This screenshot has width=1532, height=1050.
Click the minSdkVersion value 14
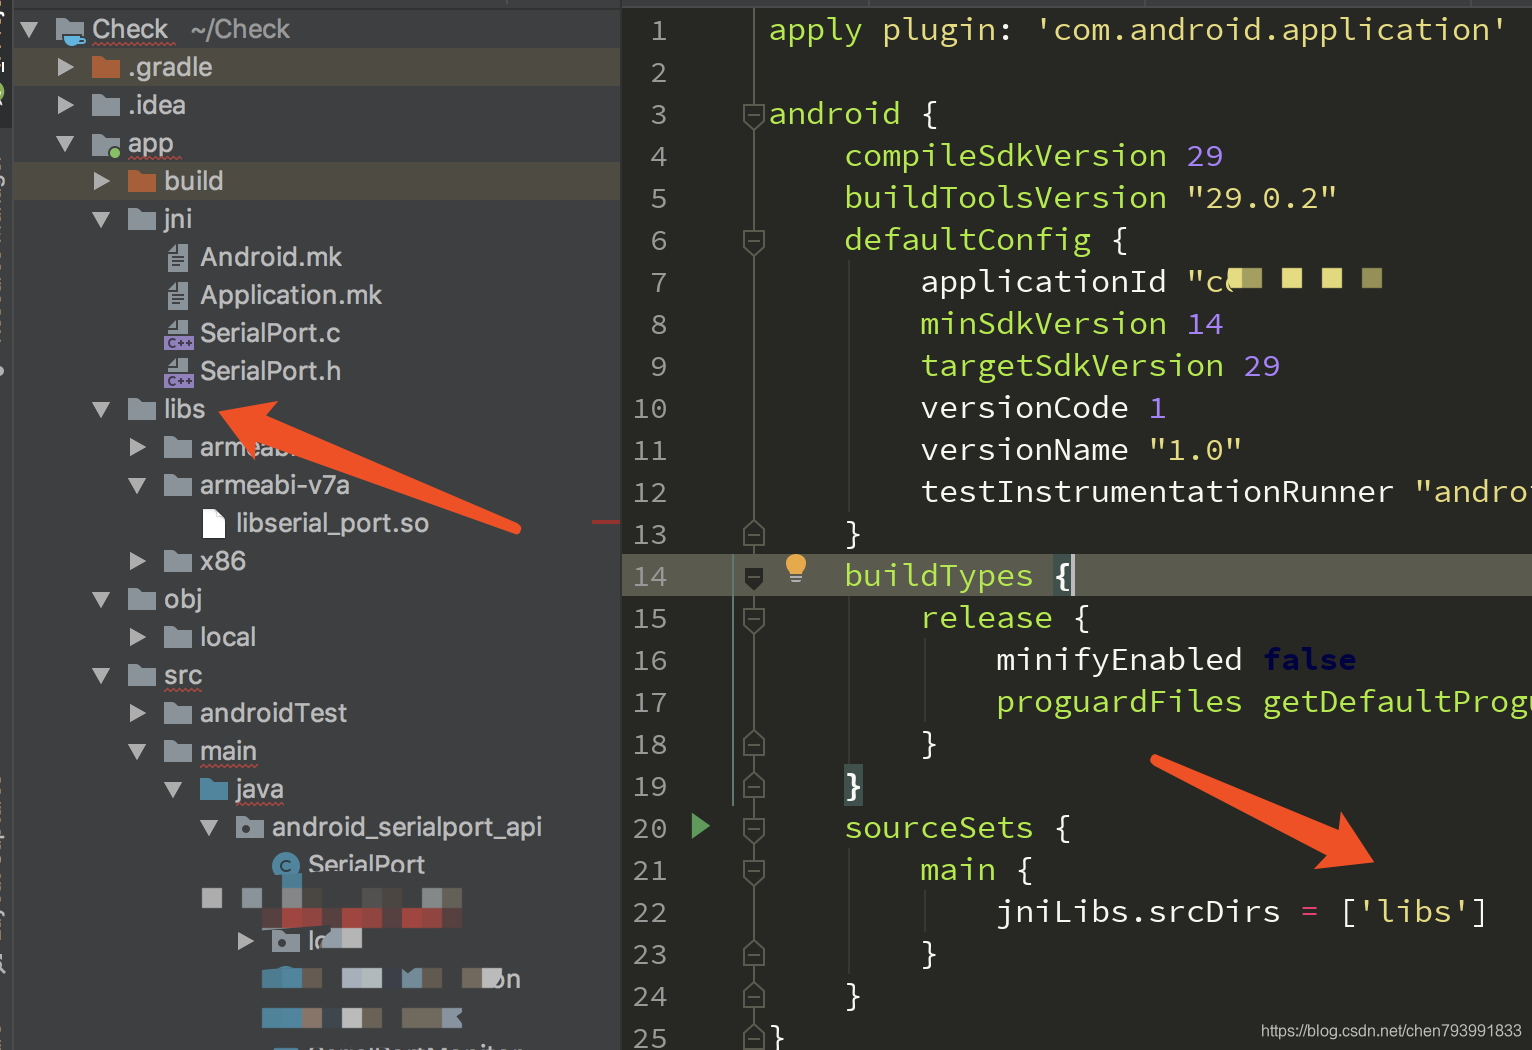click(x=1205, y=324)
